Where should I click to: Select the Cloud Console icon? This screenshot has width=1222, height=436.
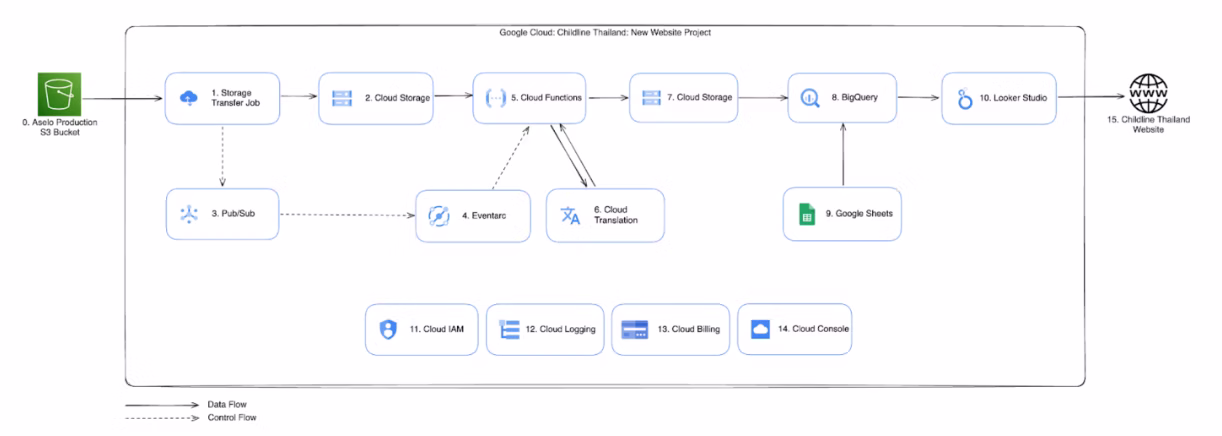point(760,329)
